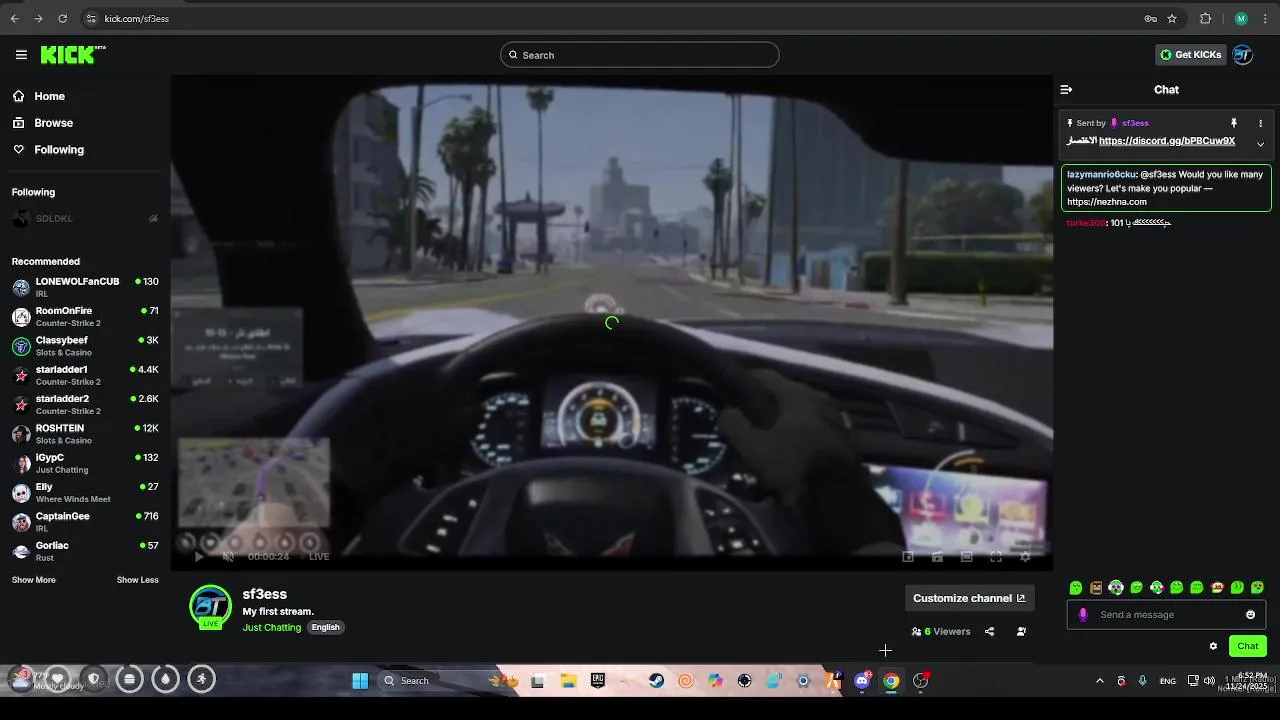1280x720 pixels.
Task: Open the Just Chatting category link
Action: pyautogui.click(x=272, y=628)
